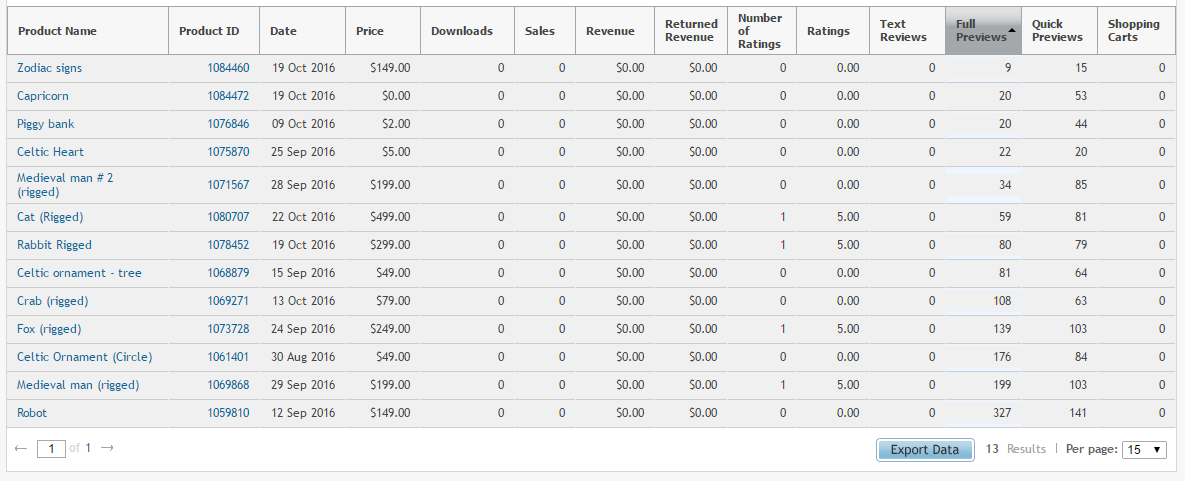Sort by Date column header
The height and width of the screenshot is (481, 1185).
284,31
